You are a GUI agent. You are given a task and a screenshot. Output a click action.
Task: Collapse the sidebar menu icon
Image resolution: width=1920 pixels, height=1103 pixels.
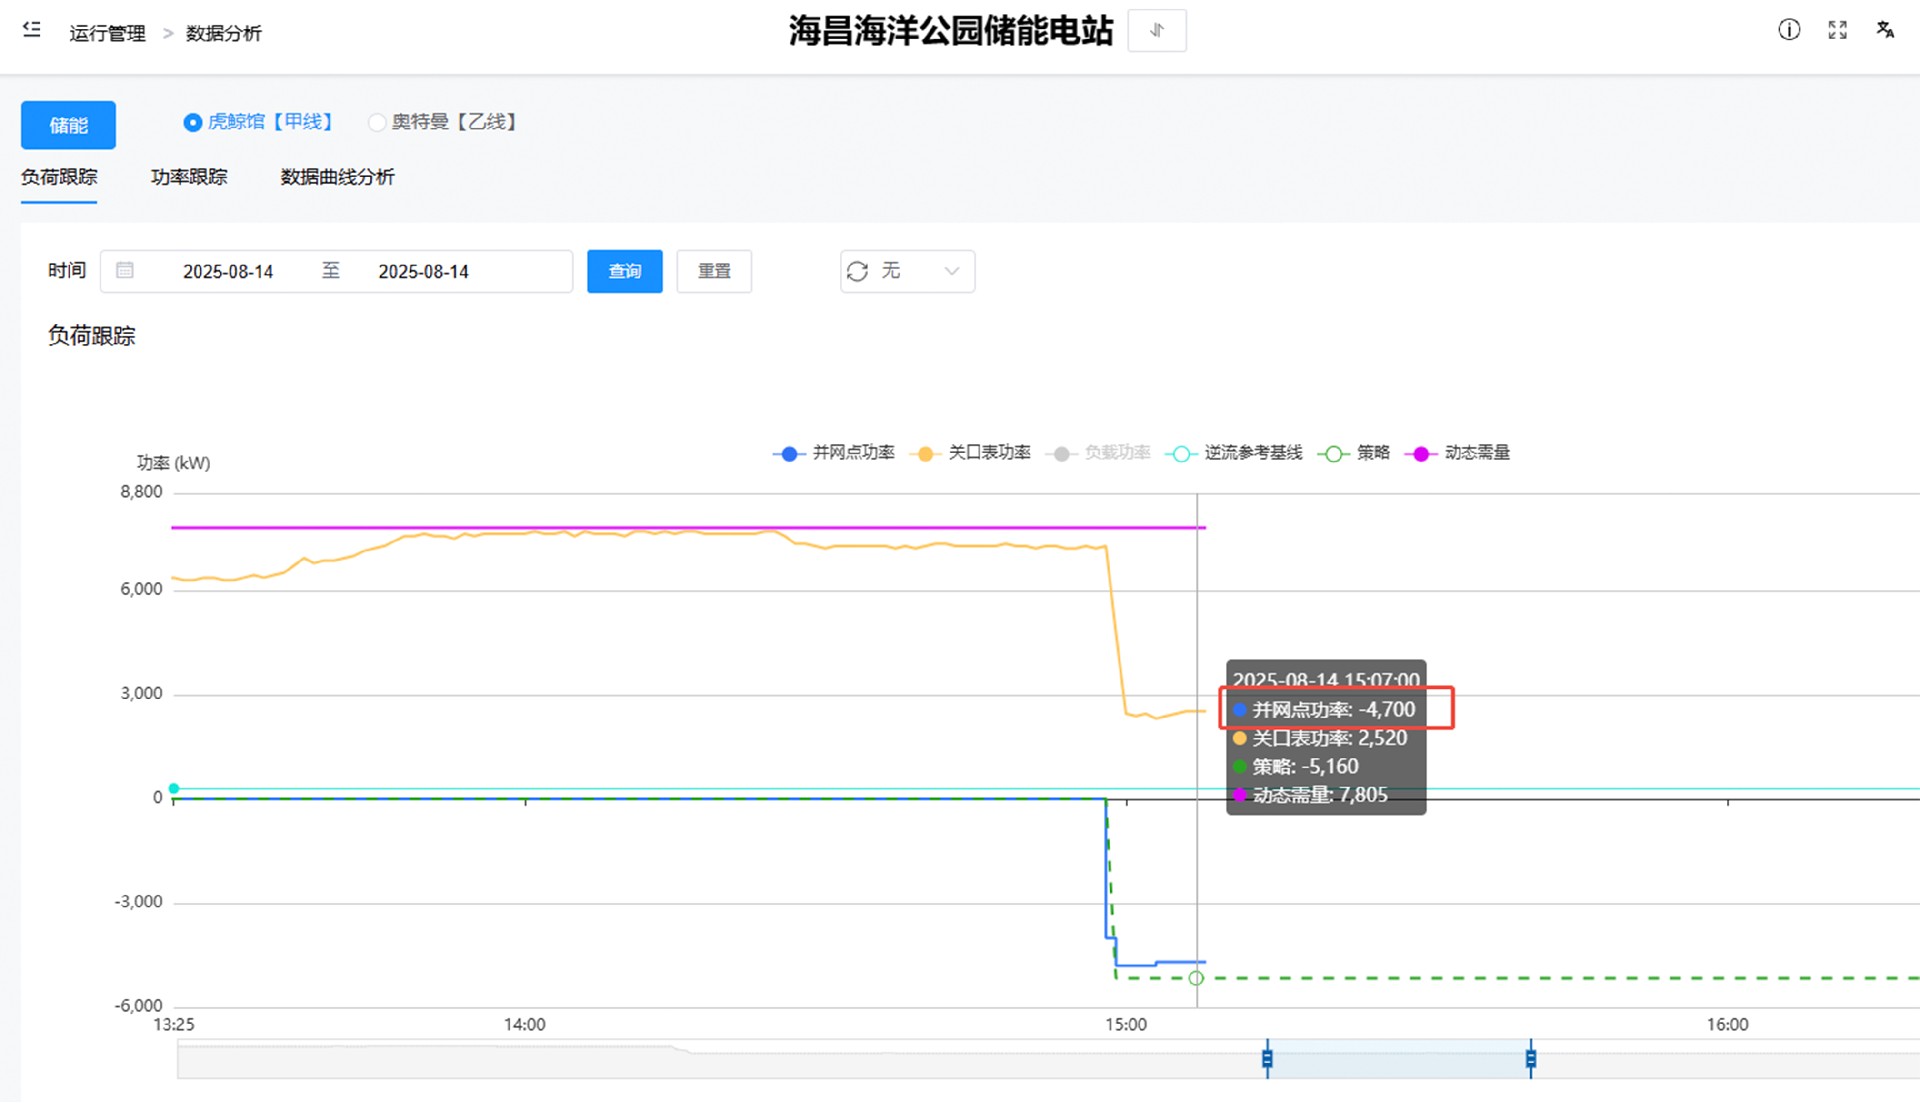coord(32,30)
